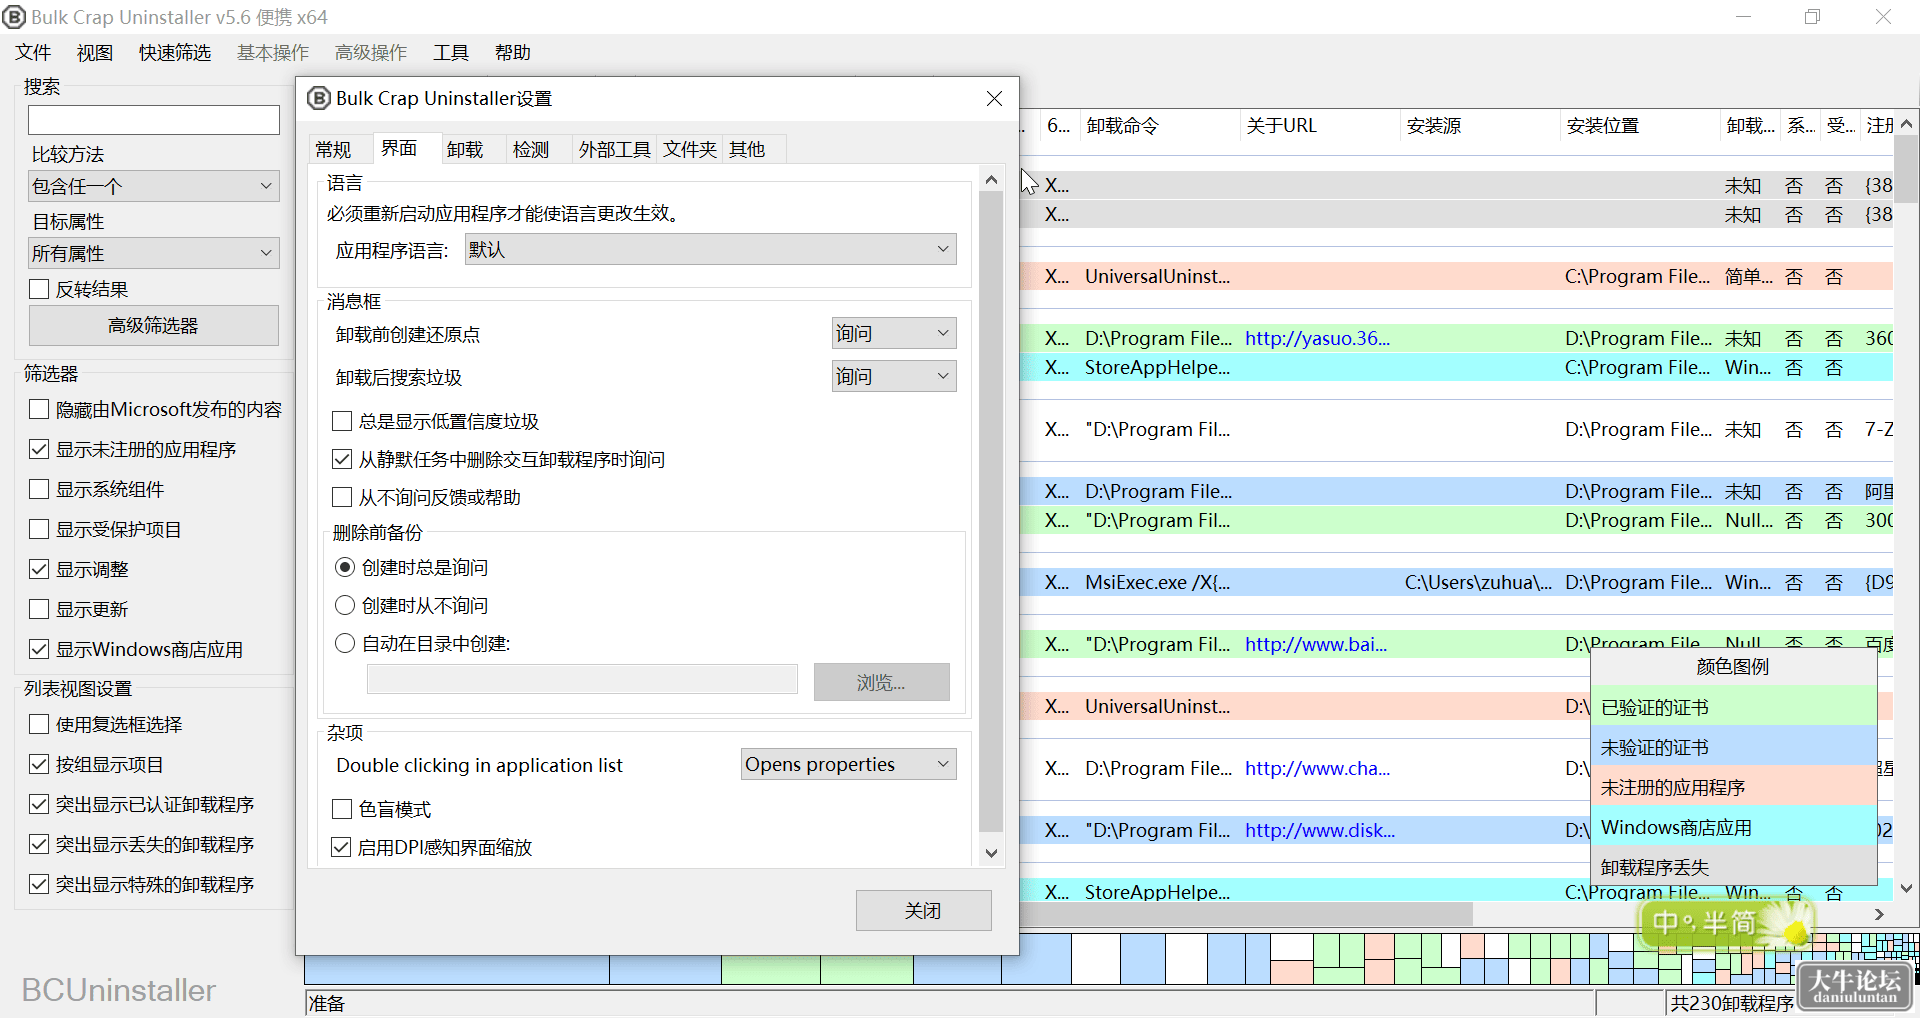Close the settings dialog with the X
The image size is (1920, 1018).
994,98
